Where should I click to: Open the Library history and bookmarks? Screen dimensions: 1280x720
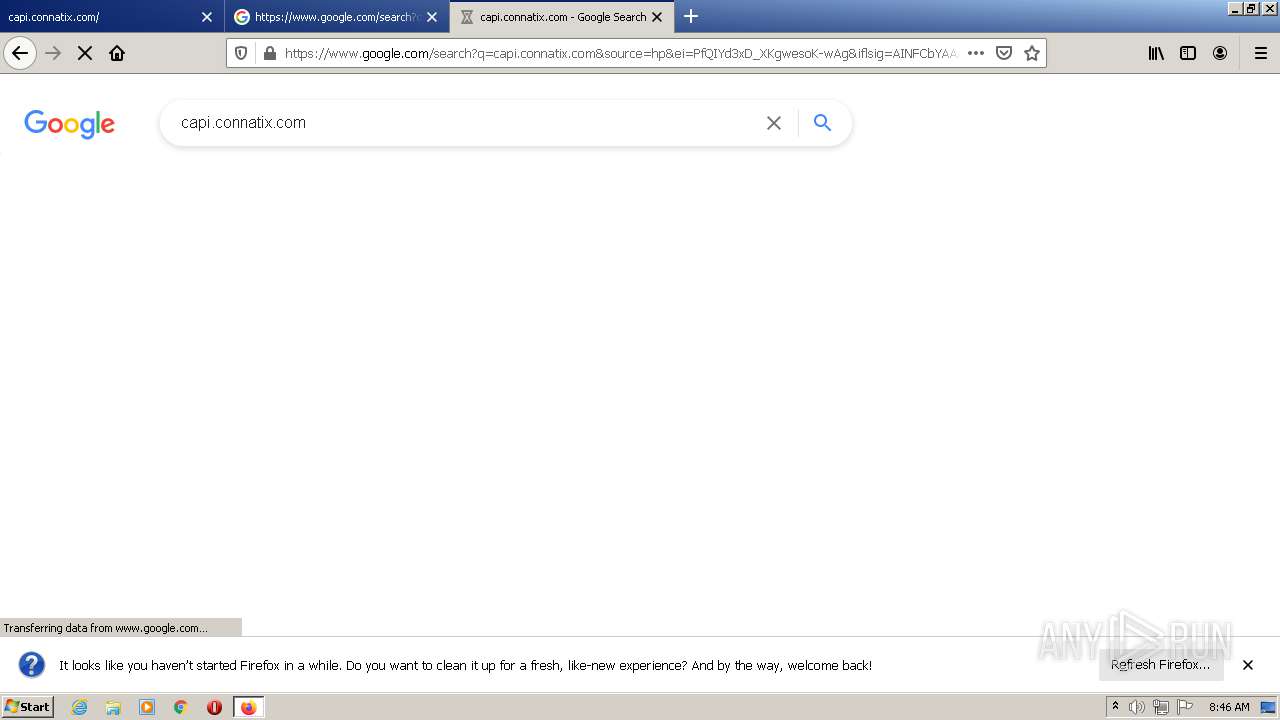[1156, 53]
